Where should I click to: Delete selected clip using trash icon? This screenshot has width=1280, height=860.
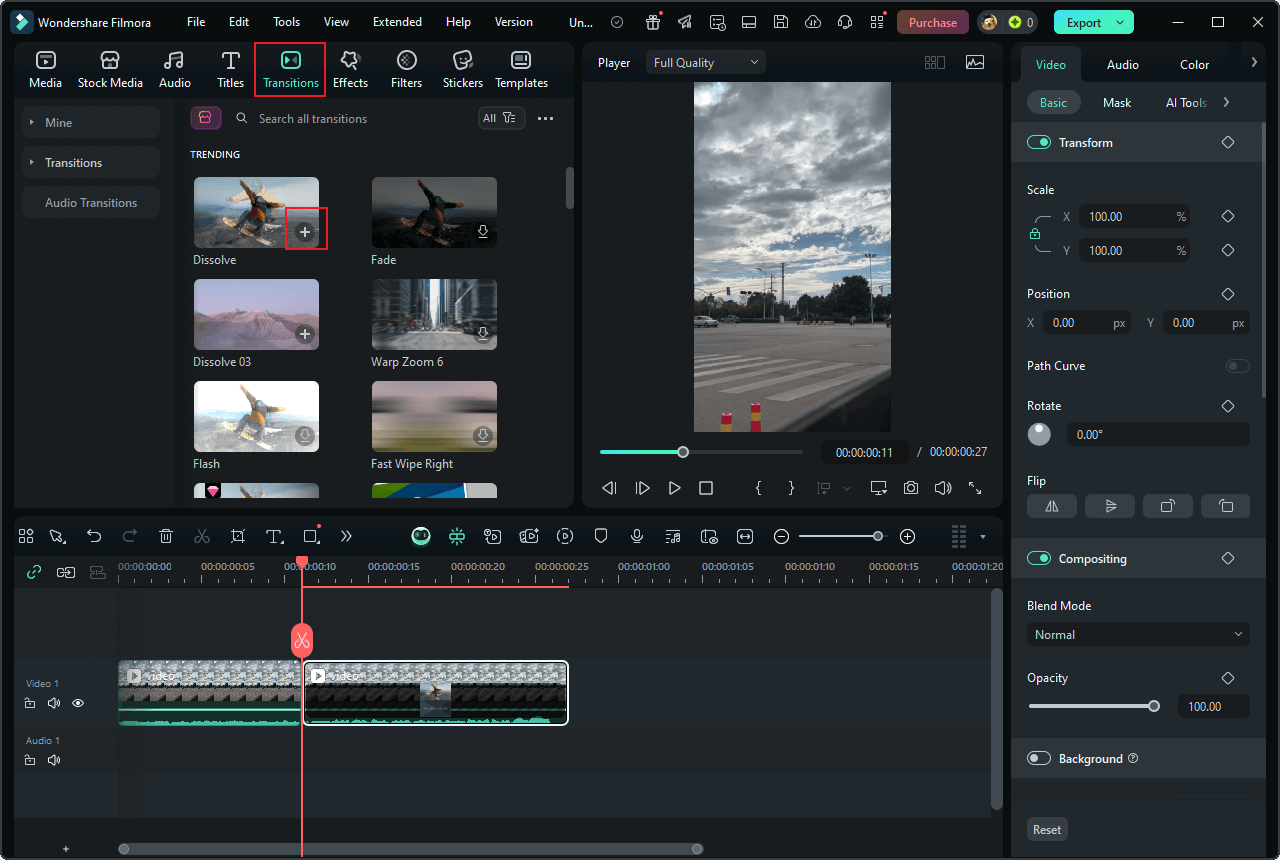(x=166, y=537)
